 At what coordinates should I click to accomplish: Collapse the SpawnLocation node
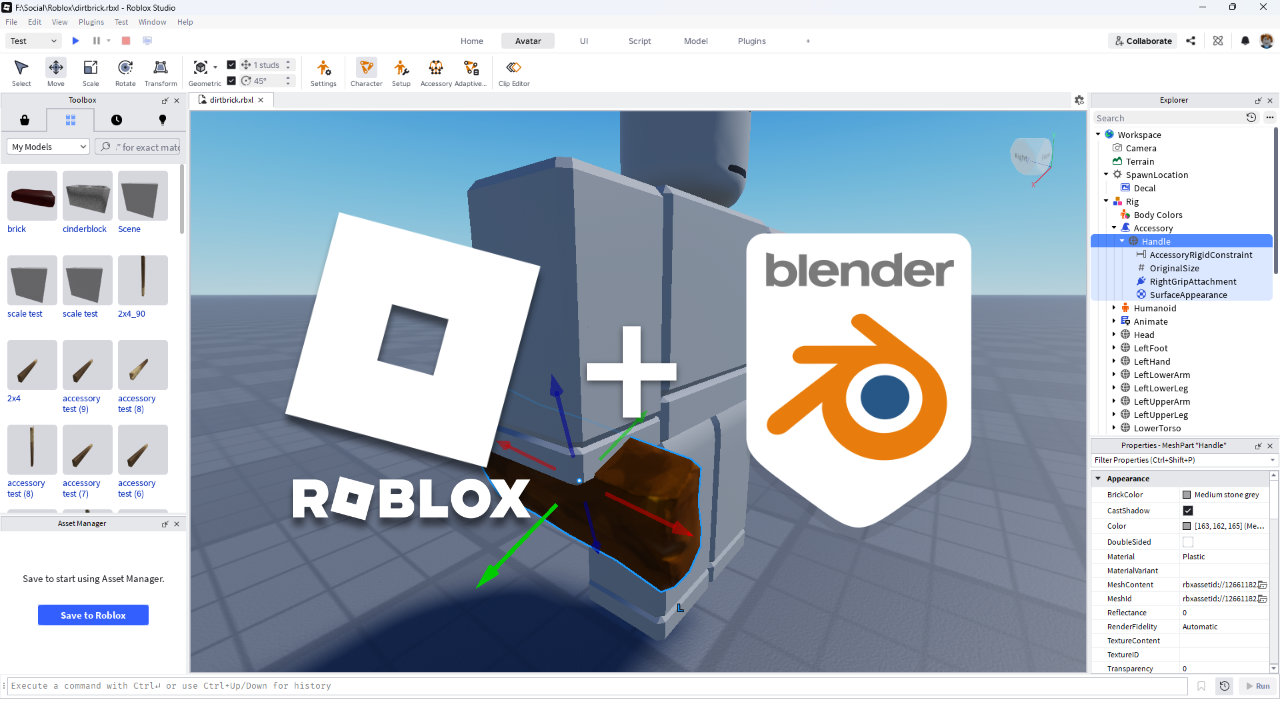[1106, 174]
